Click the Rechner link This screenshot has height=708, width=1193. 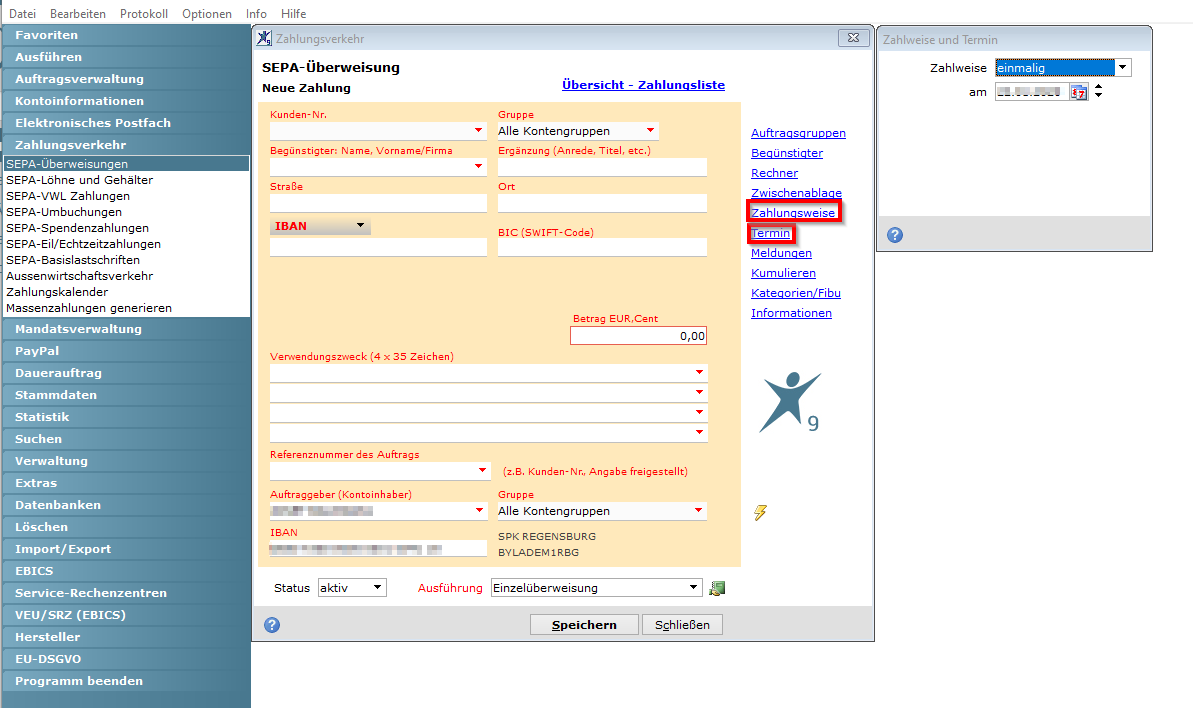pyautogui.click(x=775, y=173)
